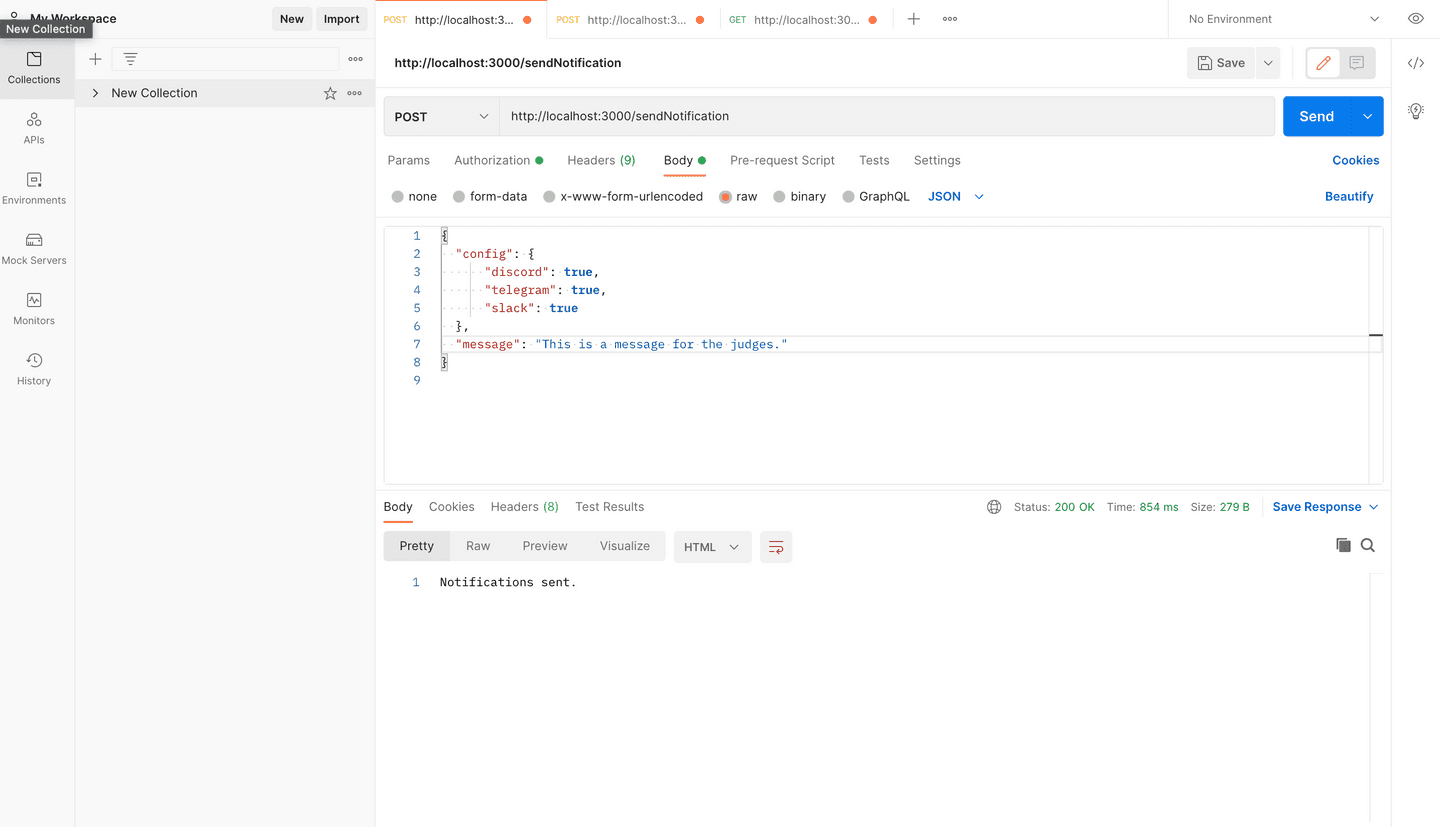Select the 'raw' body type
The height and width of the screenshot is (827, 1440).
[725, 197]
